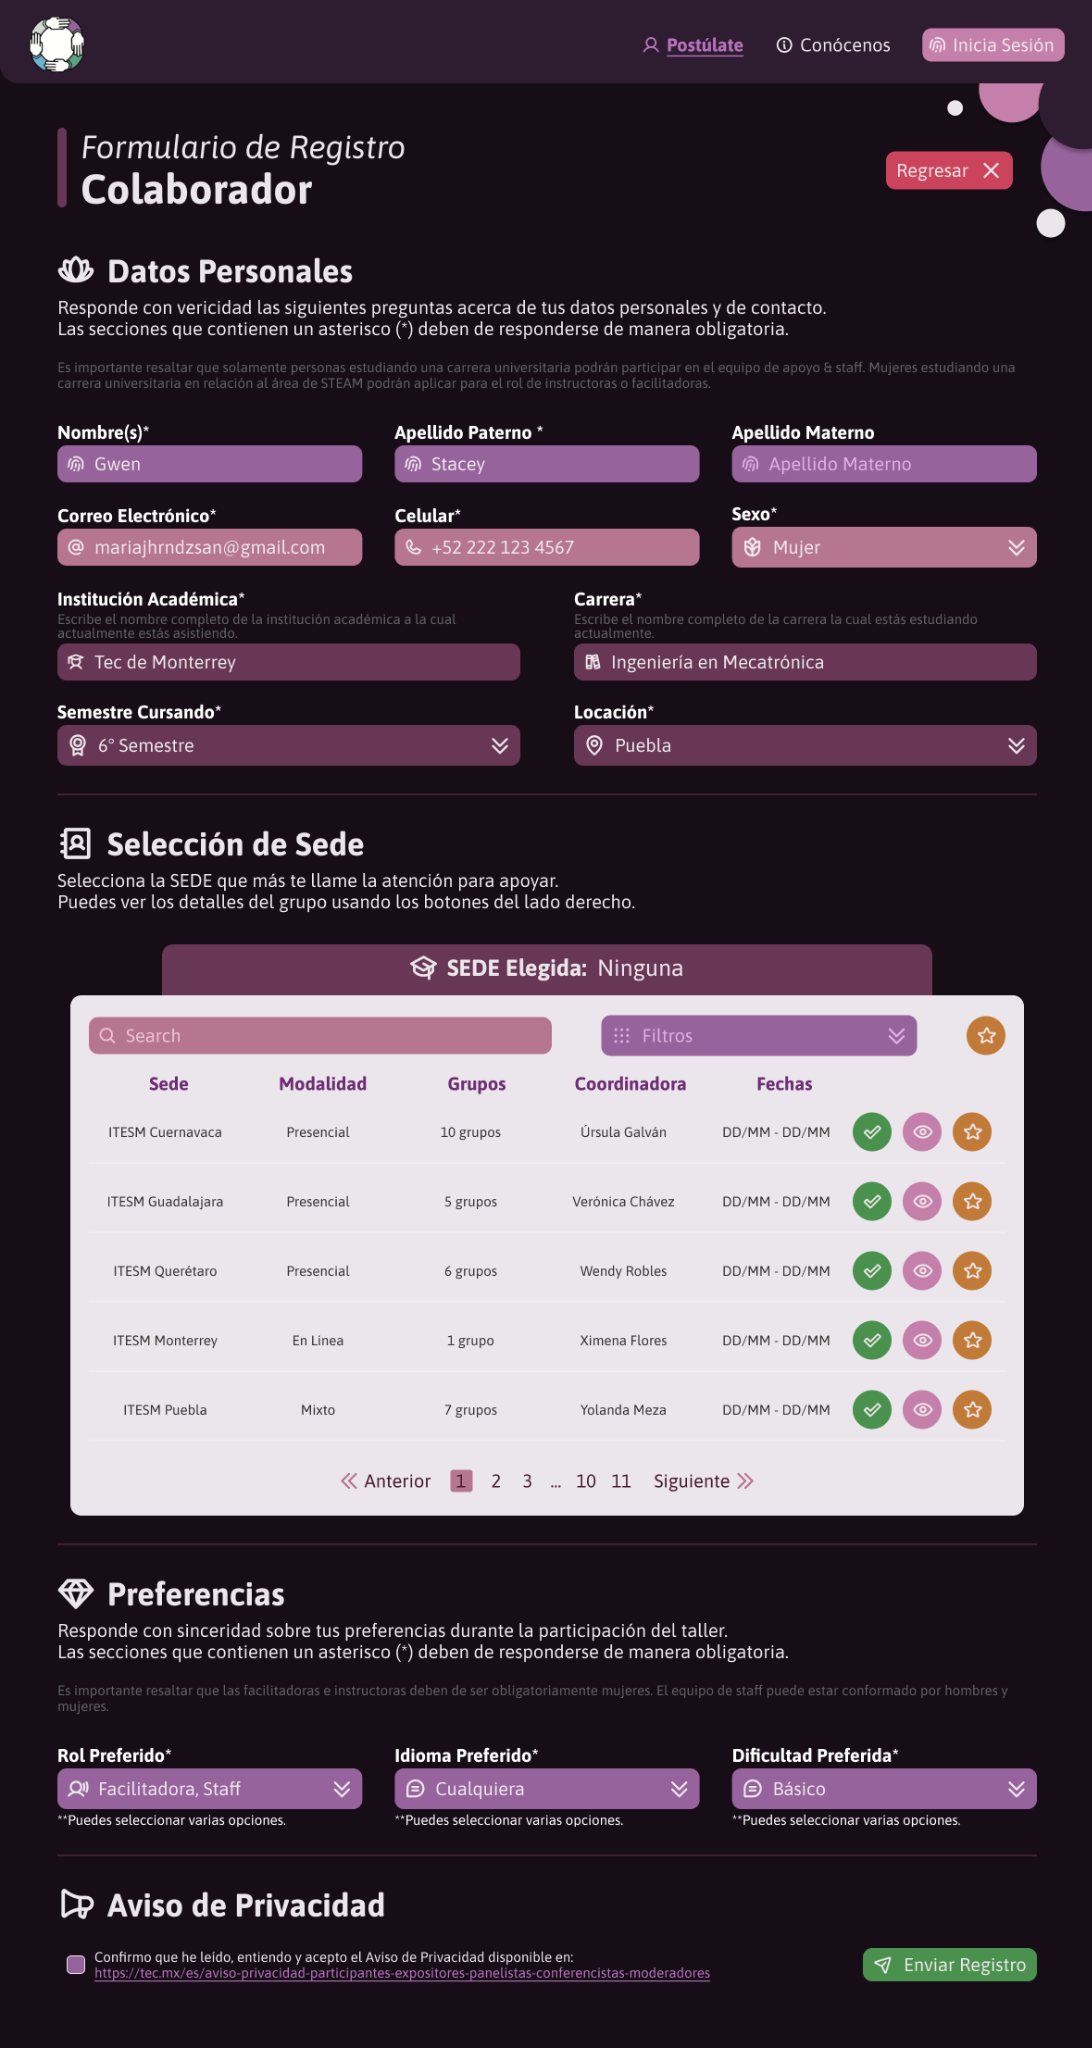Accept the Aviso de Privacidad checkbox
Image resolution: width=1092 pixels, height=2048 pixels.
pos(75,1964)
